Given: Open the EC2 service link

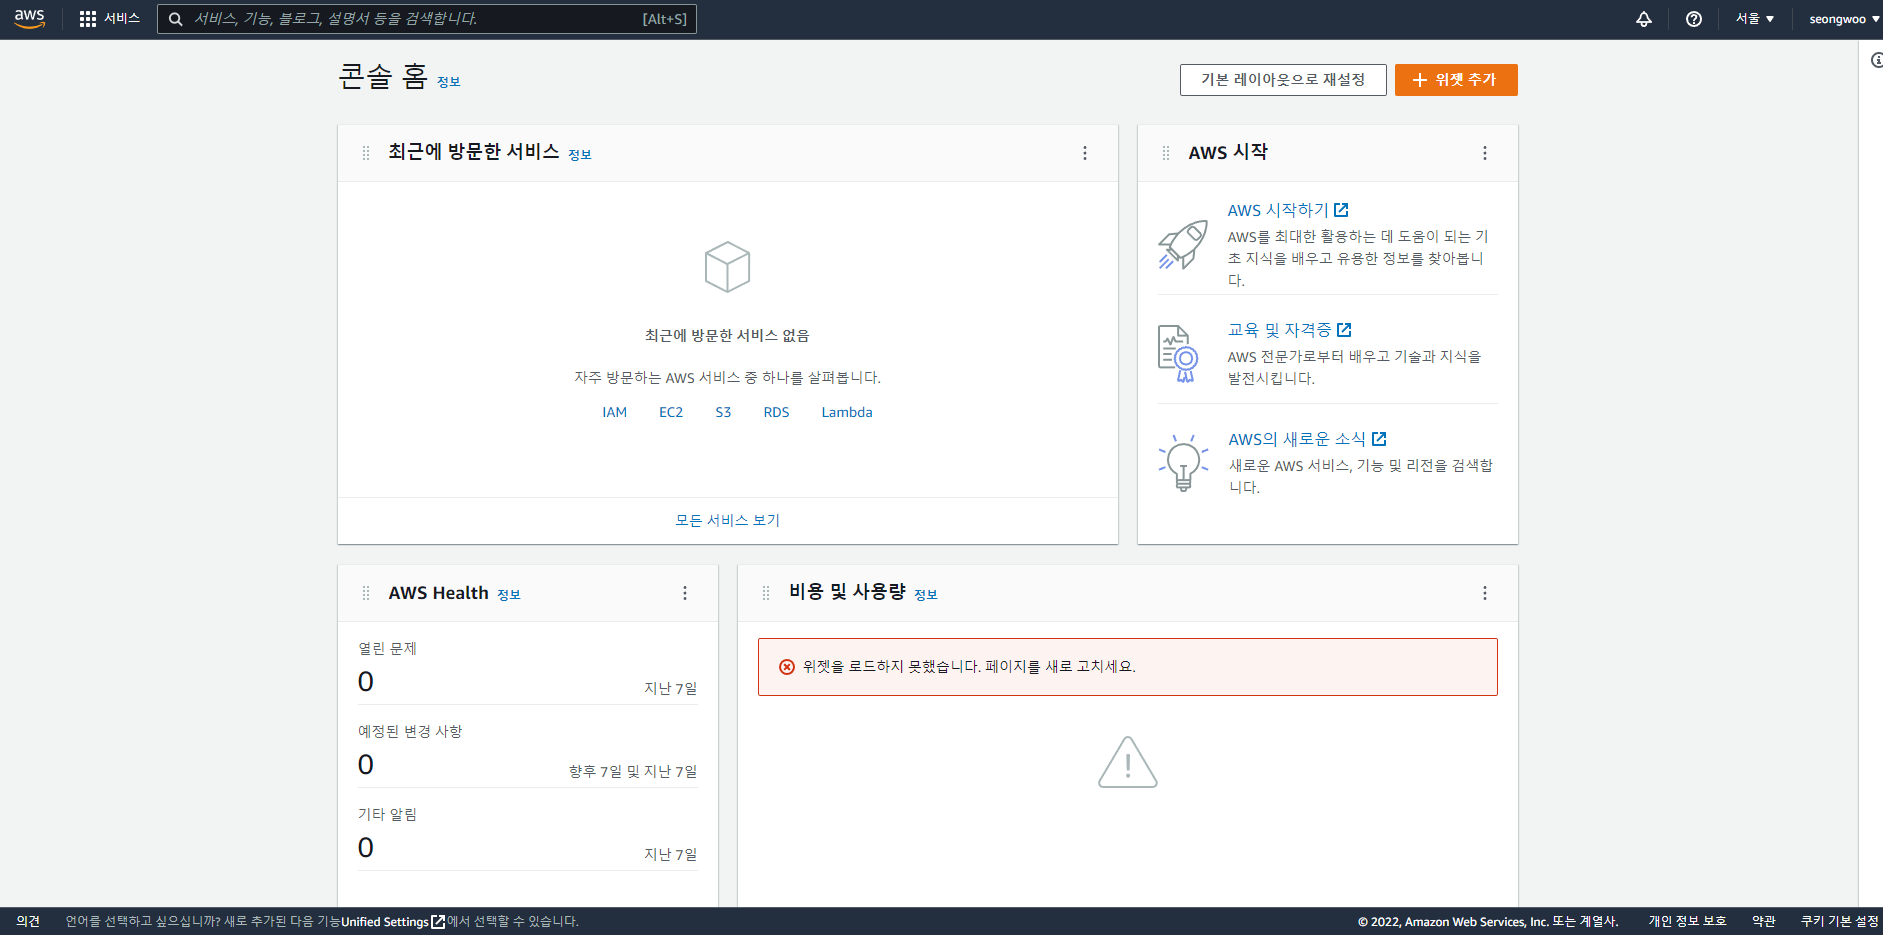Looking at the screenshot, I should click(671, 412).
